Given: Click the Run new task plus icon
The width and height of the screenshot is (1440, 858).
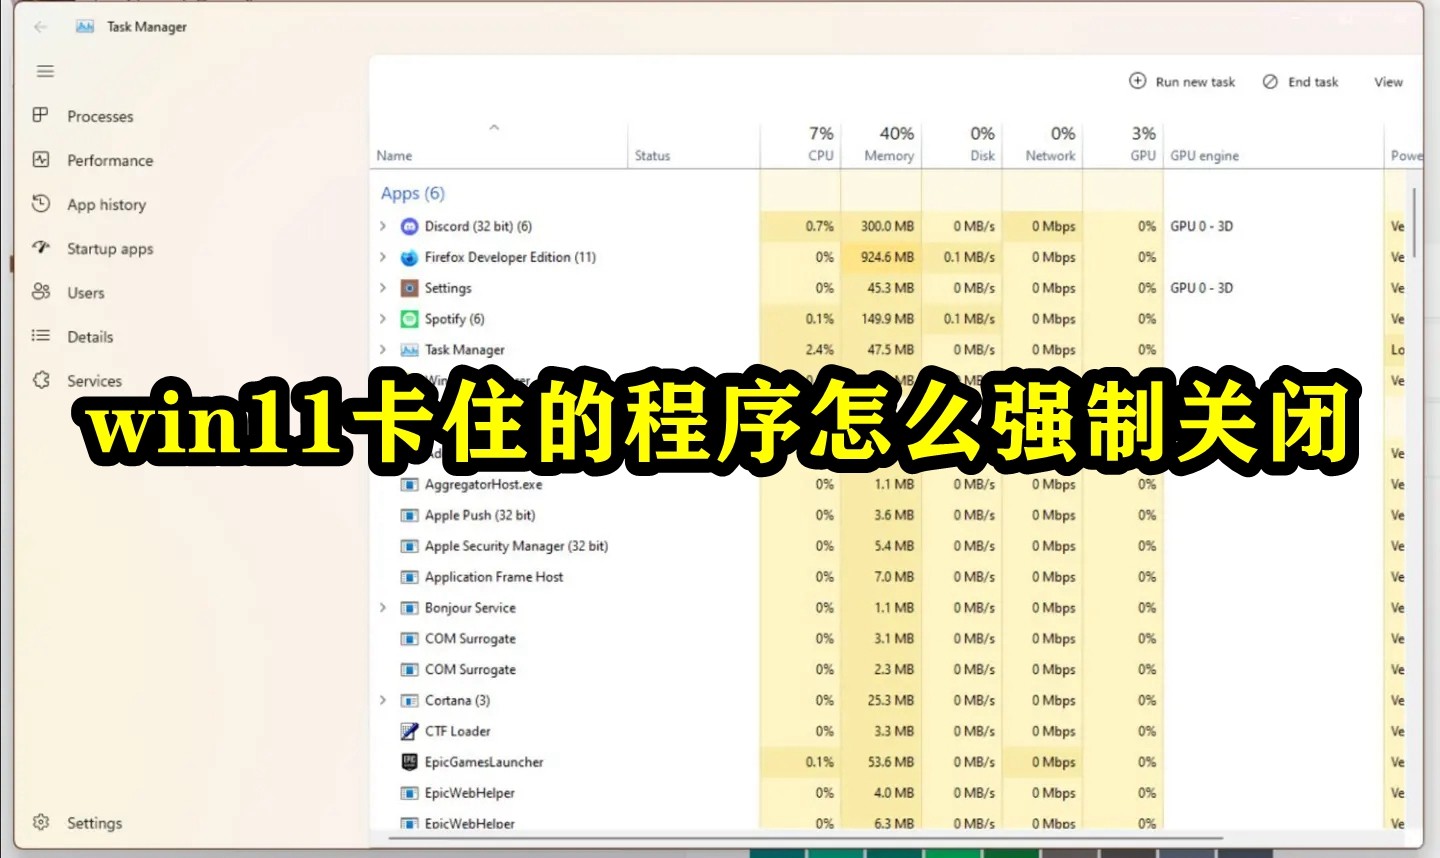Looking at the screenshot, I should (1138, 81).
